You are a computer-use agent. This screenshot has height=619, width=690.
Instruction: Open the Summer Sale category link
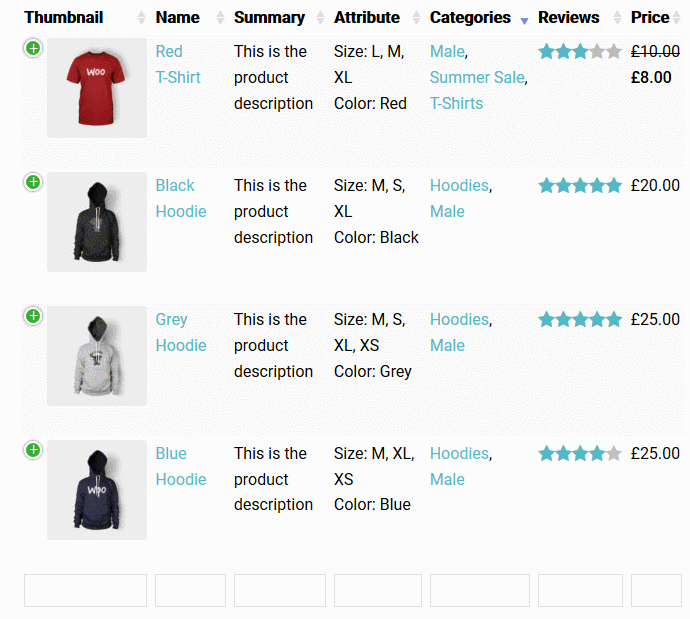coord(477,77)
